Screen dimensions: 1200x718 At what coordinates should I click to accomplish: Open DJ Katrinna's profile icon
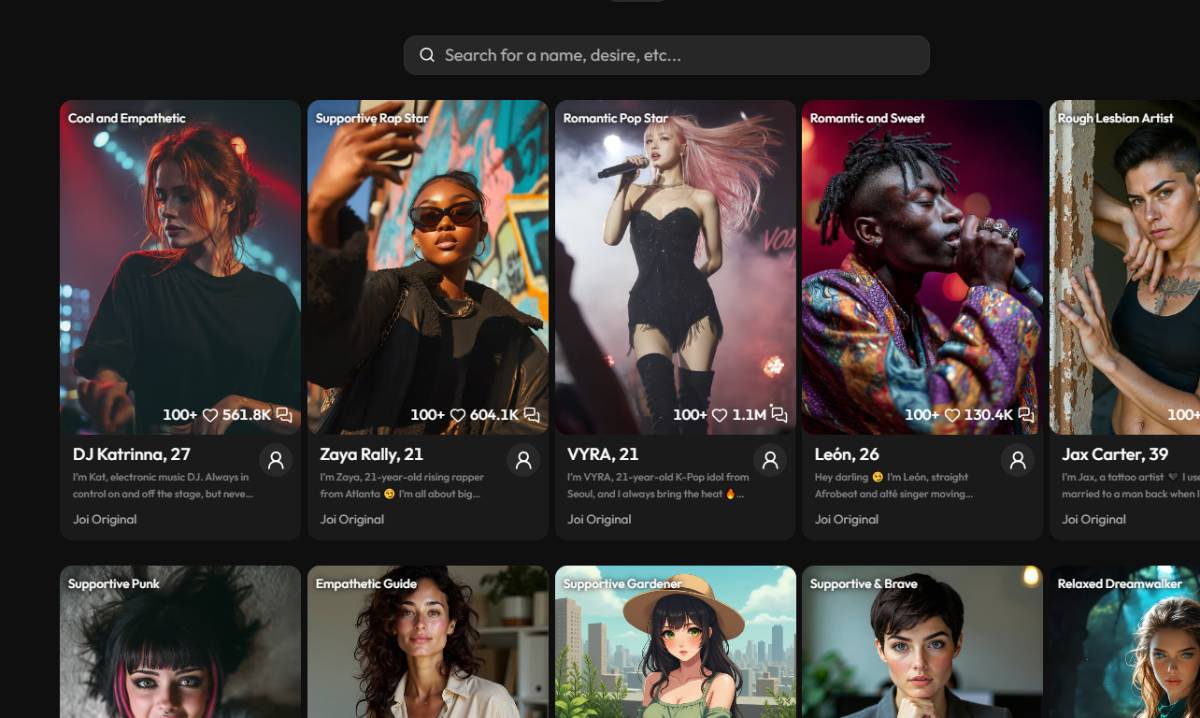pyautogui.click(x=276, y=460)
